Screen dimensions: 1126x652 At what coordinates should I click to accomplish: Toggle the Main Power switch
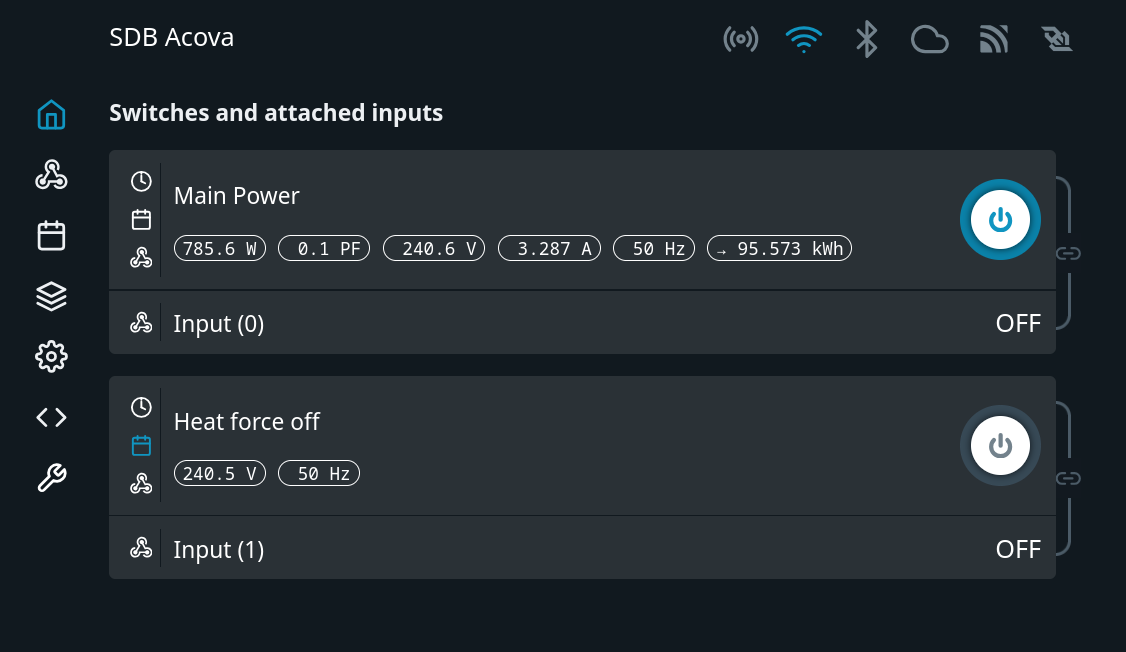pyautogui.click(x=1000, y=220)
